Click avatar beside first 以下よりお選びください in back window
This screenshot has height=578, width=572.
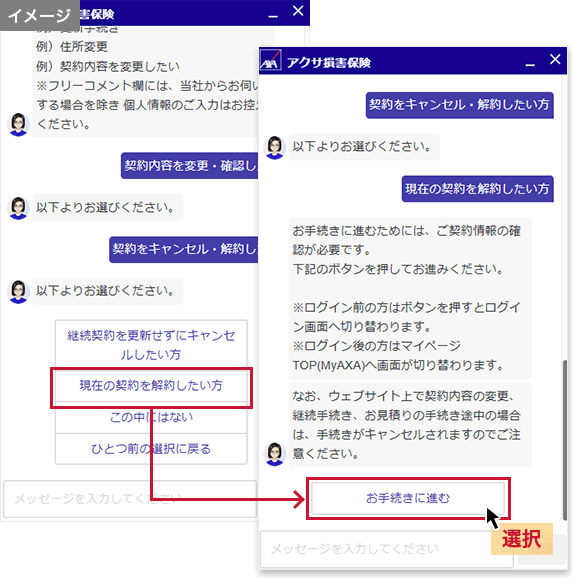pos(18,208)
